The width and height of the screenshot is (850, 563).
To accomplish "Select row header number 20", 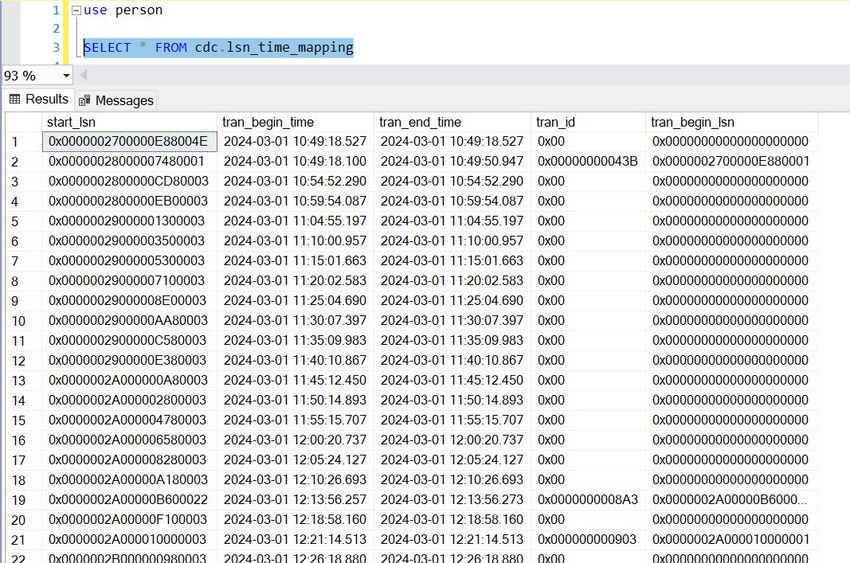I will click(23, 520).
